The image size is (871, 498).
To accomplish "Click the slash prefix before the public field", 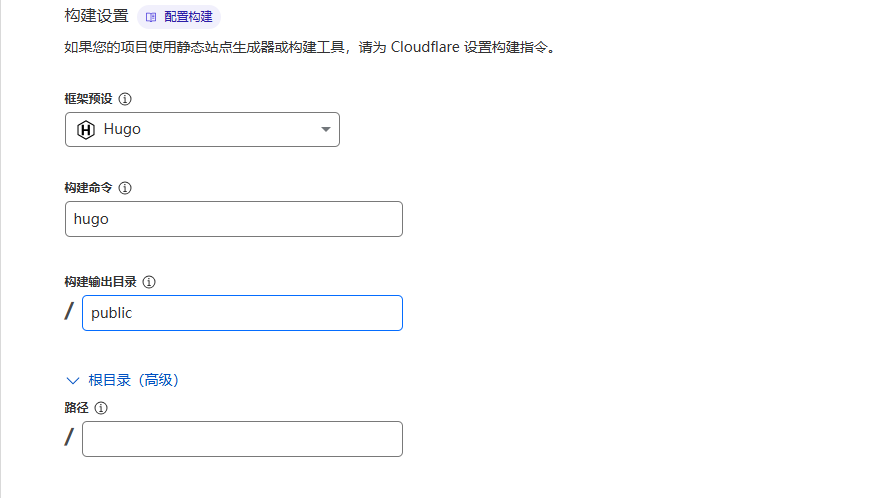I will [69, 312].
